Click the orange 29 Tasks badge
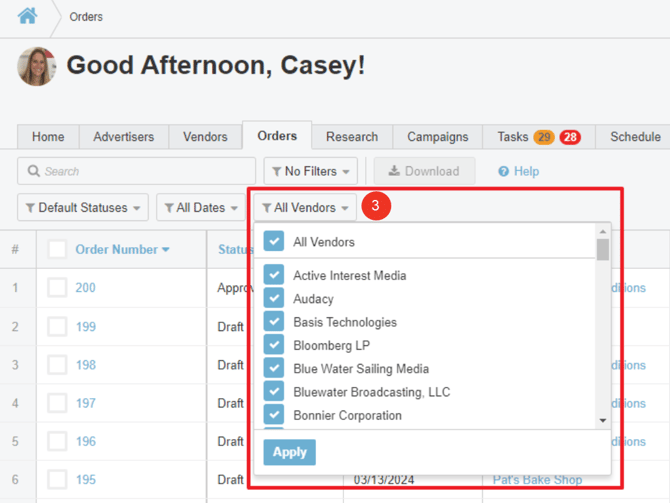The width and height of the screenshot is (670, 503). click(544, 137)
